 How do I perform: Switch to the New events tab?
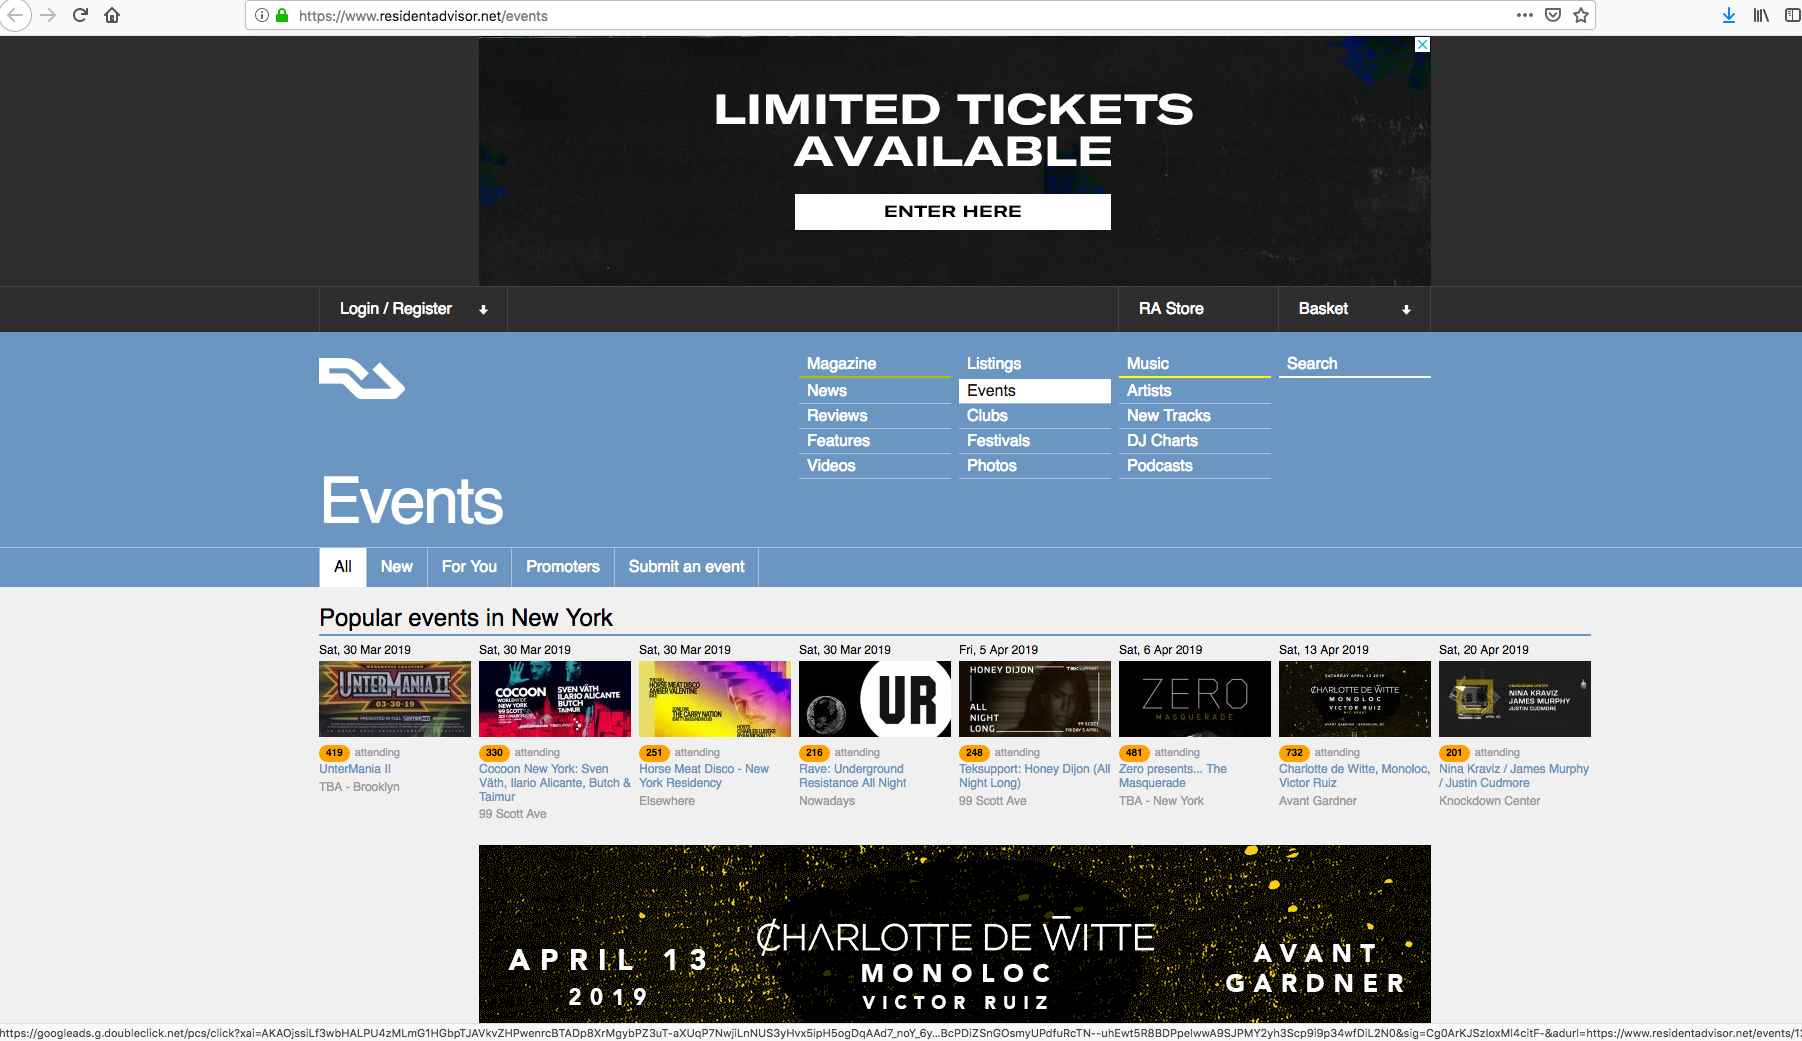[397, 567]
